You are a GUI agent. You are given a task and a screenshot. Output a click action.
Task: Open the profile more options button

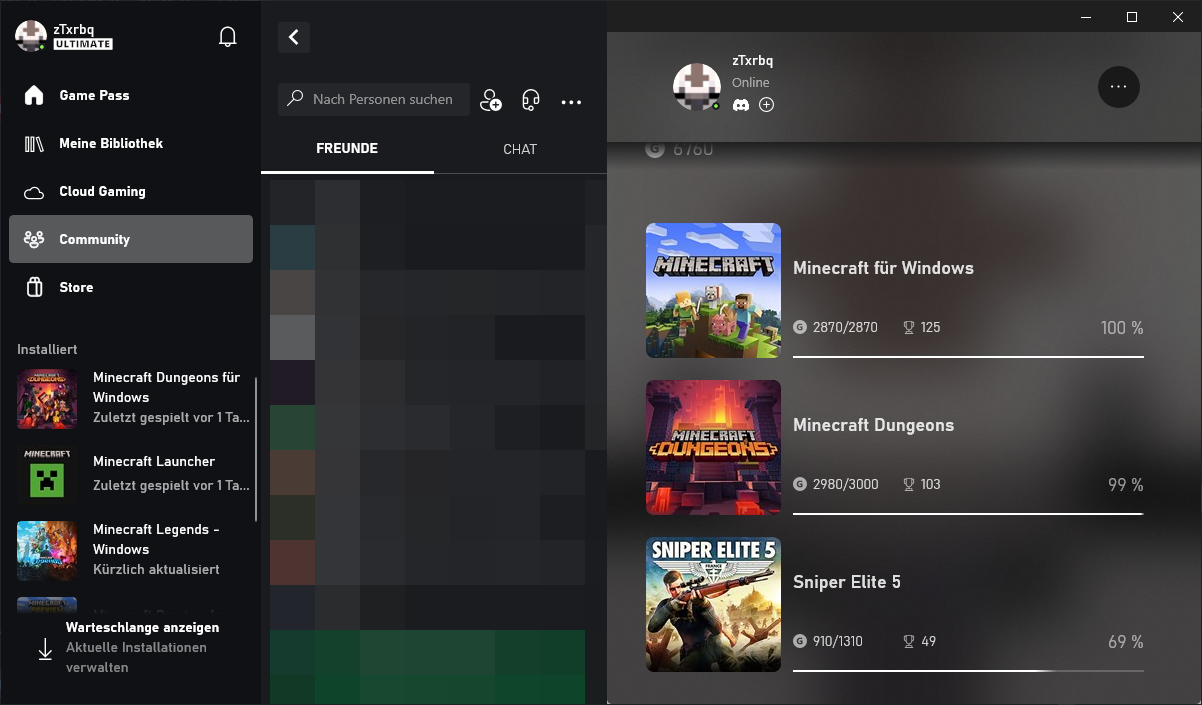[x=1119, y=87]
